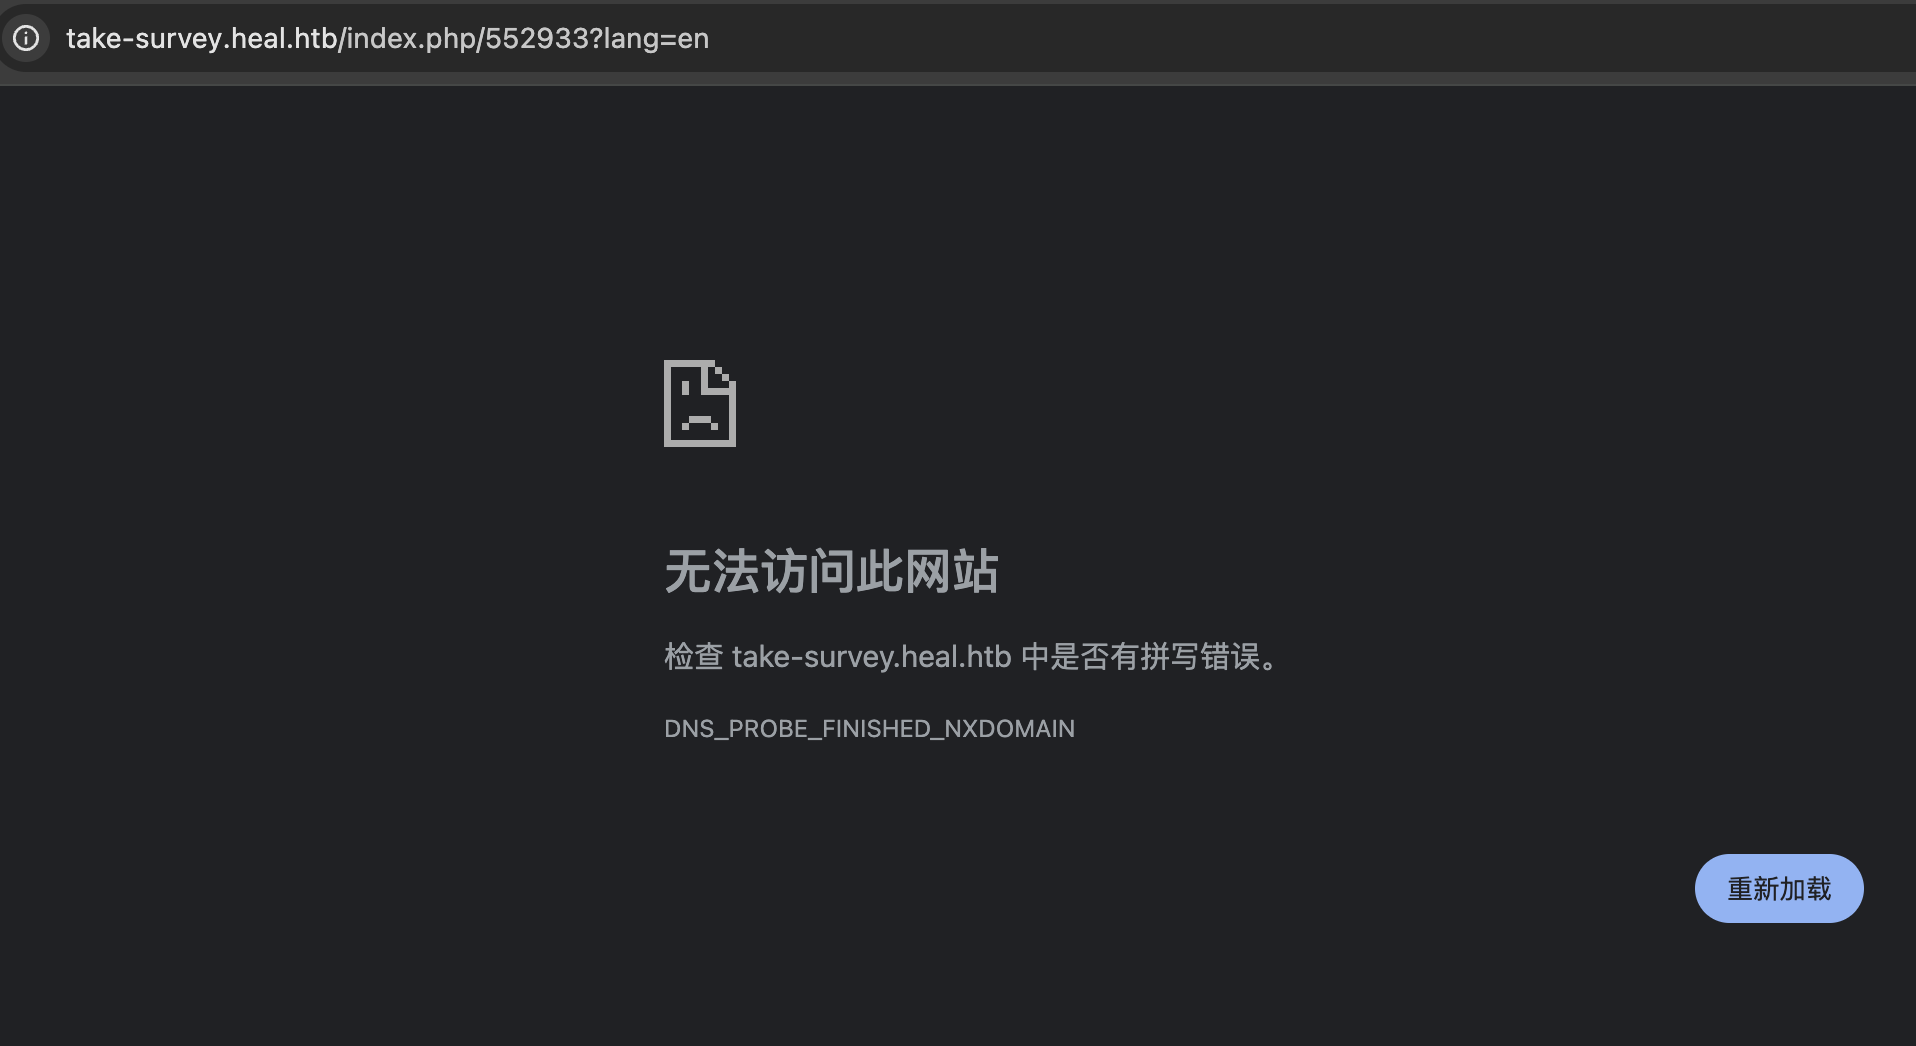Click the word 检查 in the error description
Viewport: 1916px width, 1046px height.
[x=693, y=657]
